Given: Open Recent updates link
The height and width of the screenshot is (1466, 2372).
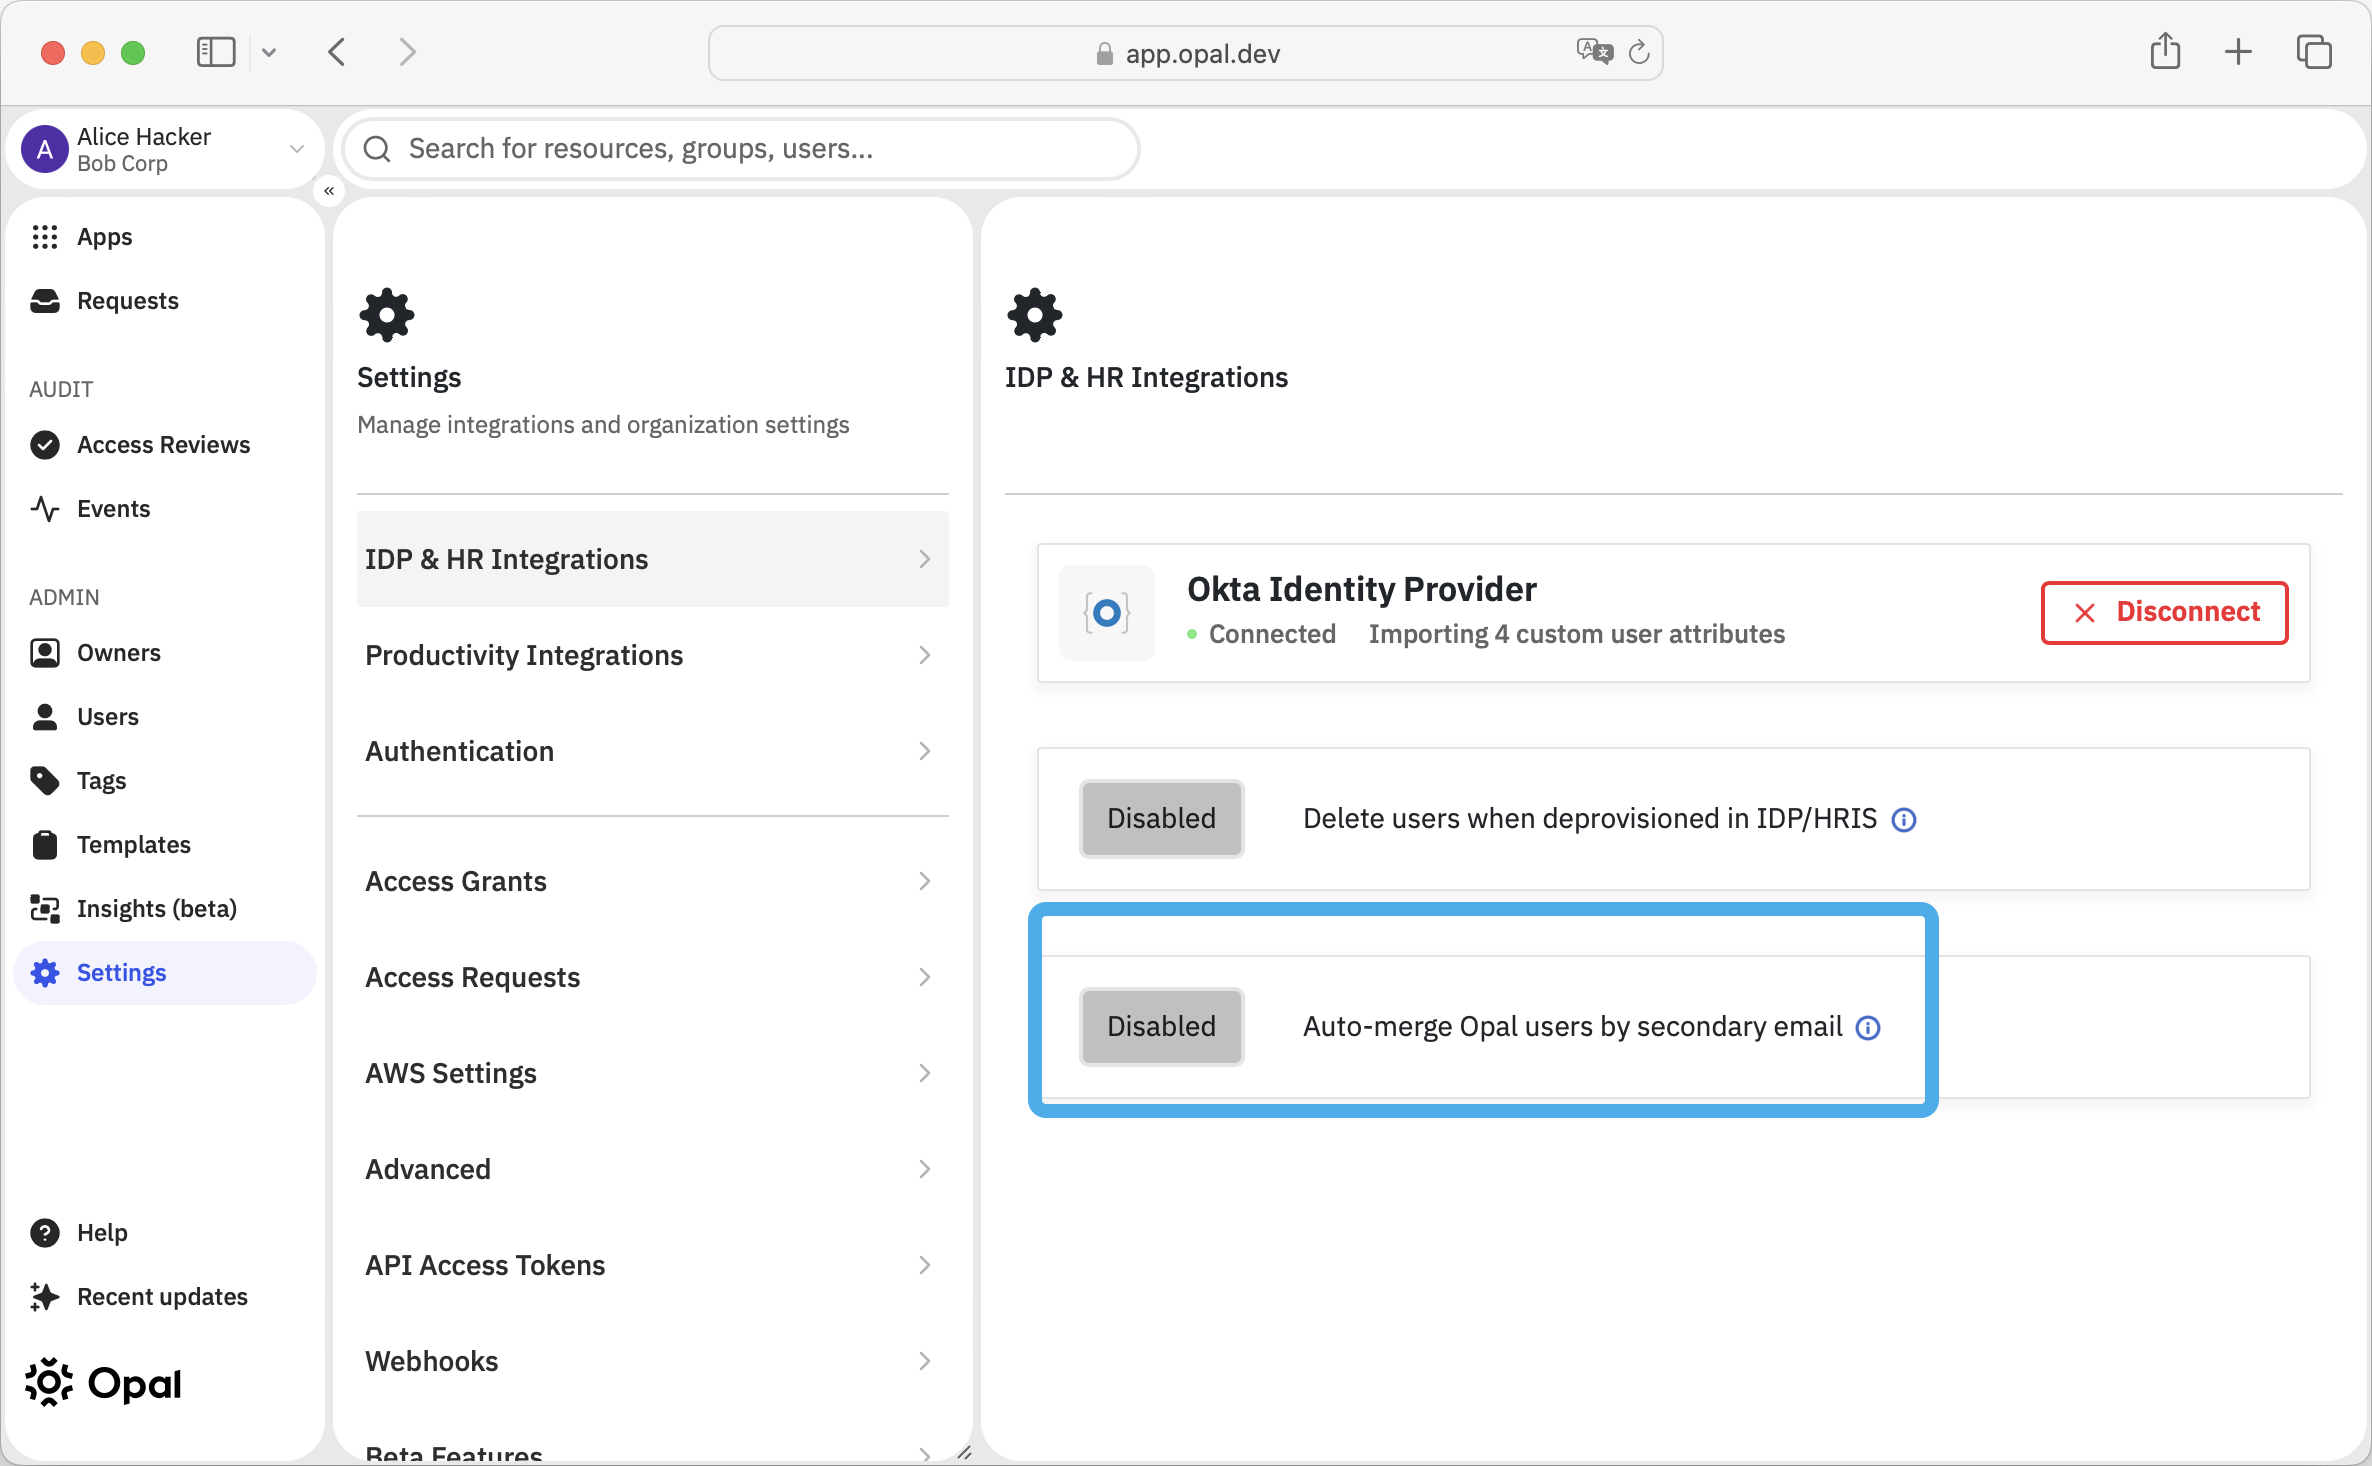Looking at the screenshot, I should tap(164, 1297).
